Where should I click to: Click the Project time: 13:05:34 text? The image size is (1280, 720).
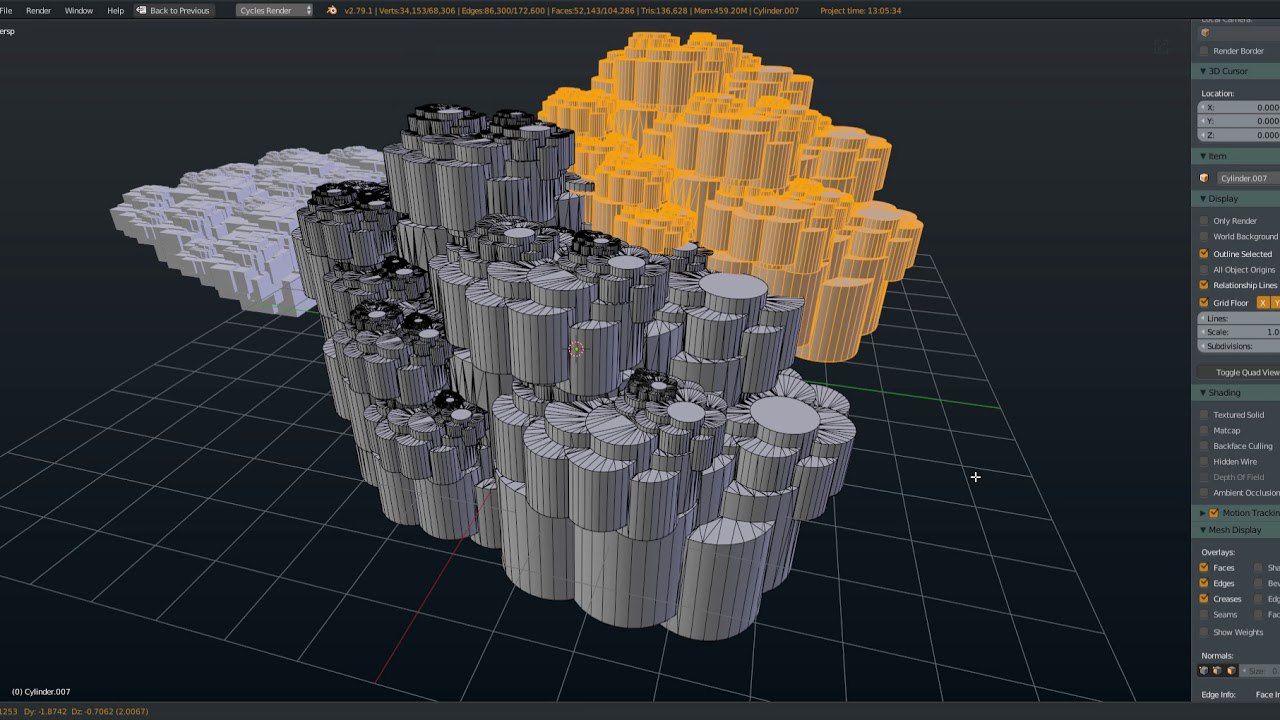click(x=860, y=10)
